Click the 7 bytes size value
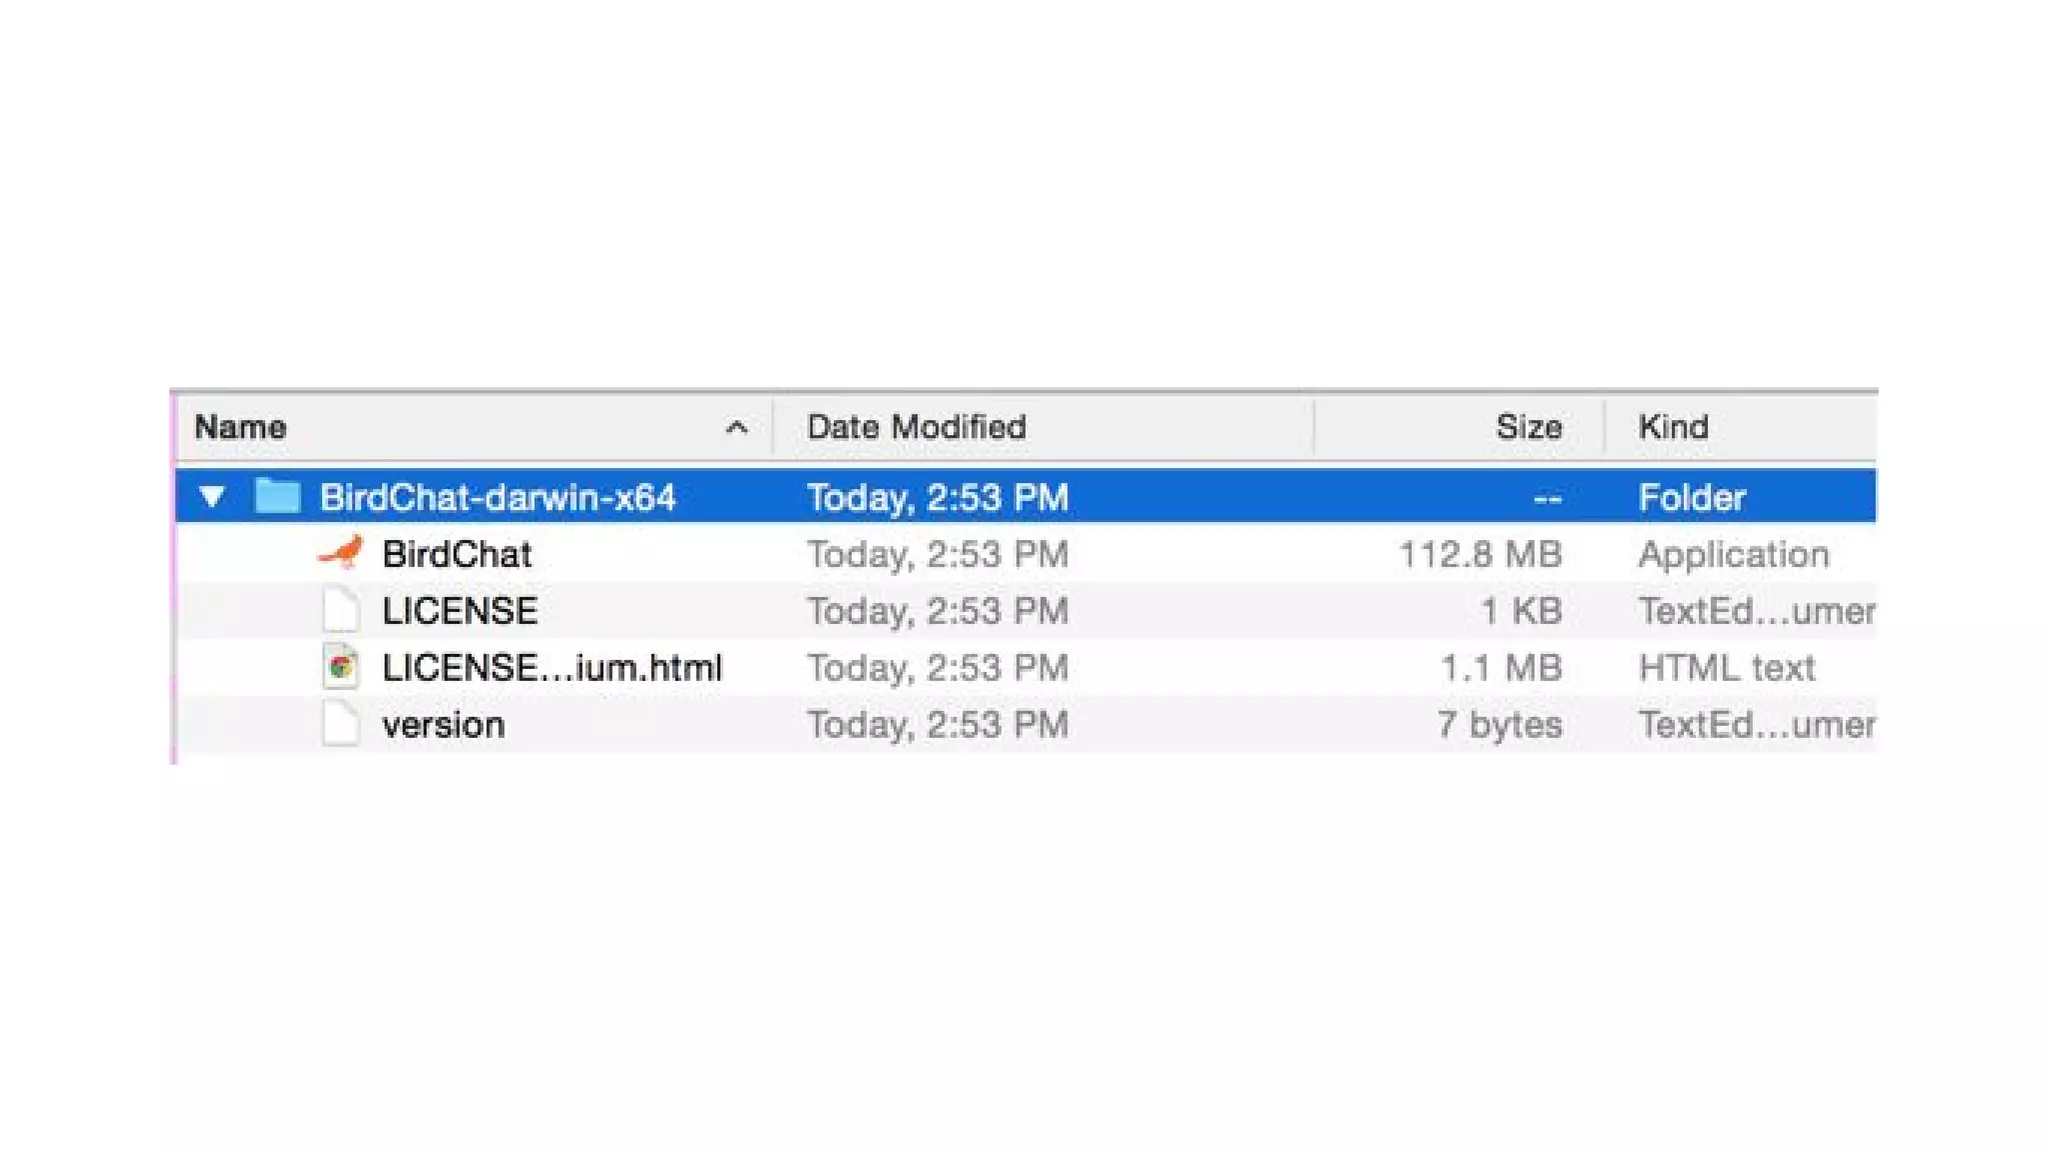Viewport: 2048px width, 1152px height. click(1500, 725)
